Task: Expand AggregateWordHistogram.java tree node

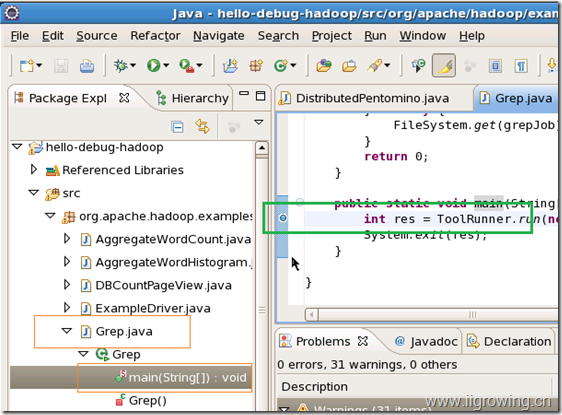Action: [x=67, y=262]
